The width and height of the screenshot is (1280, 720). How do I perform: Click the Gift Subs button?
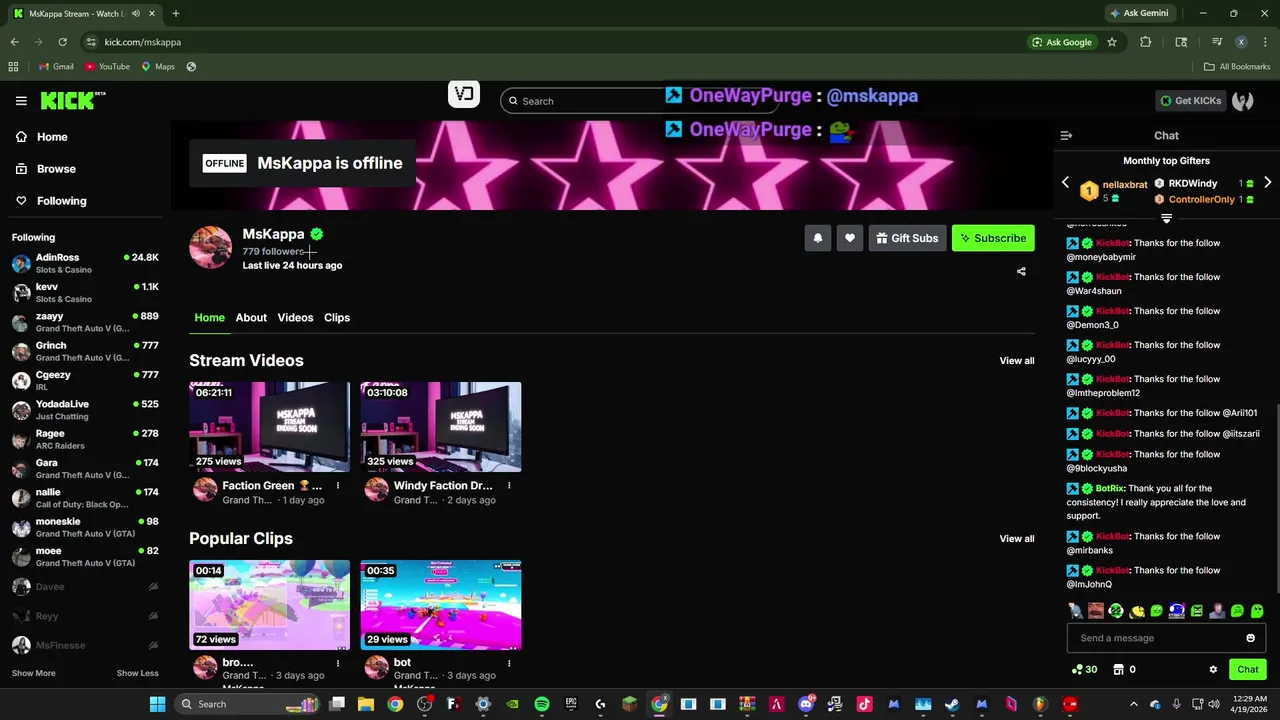point(907,238)
